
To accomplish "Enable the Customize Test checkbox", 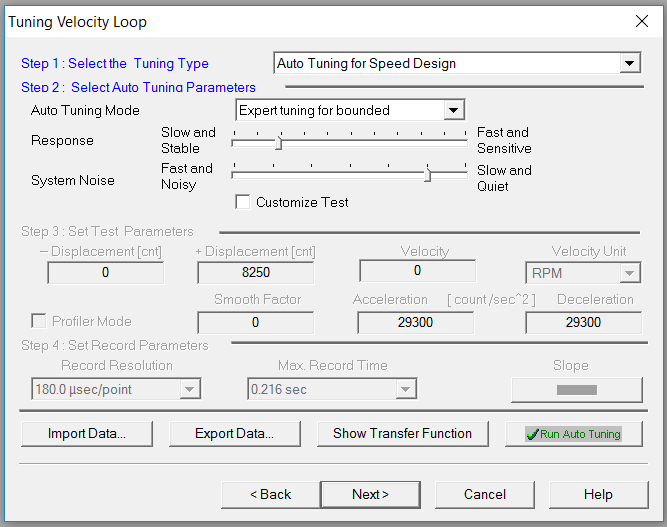I will click(x=242, y=202).
